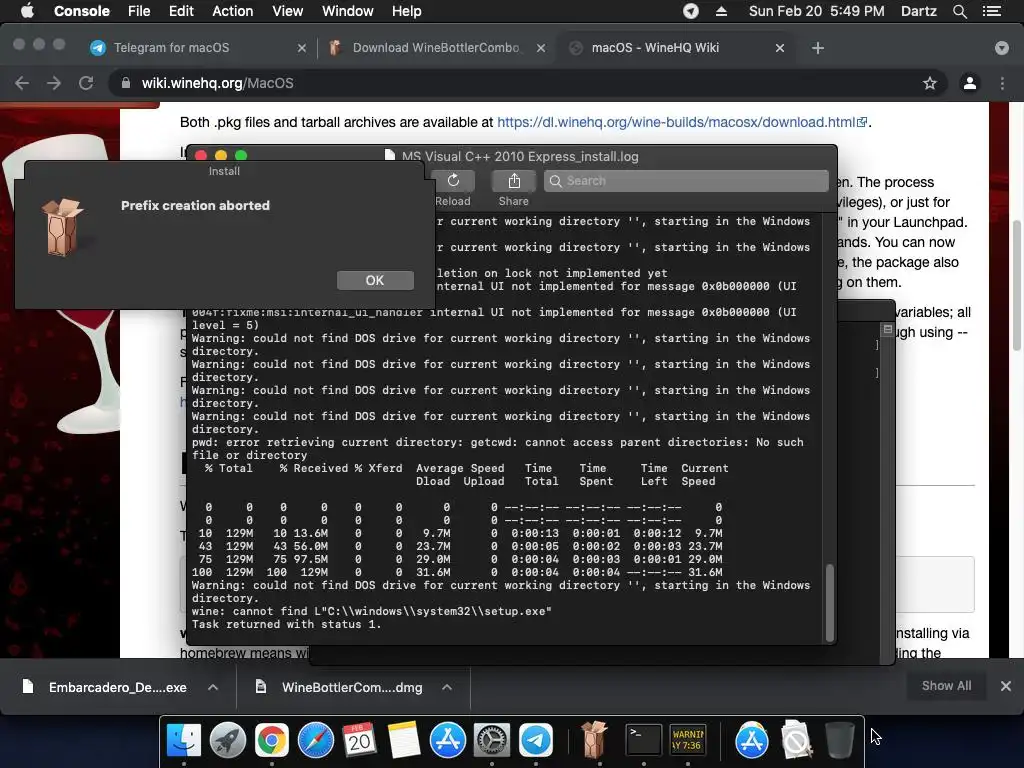
Task: Click the browser back arrow
Action: coord(22,83)
